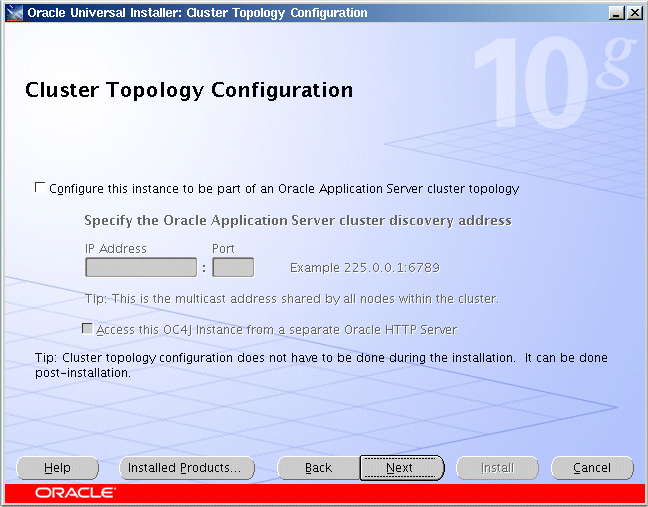Screen dimensions: 648x507
Task: Click the multicast address tip text
Action: pyautogui.click(x=292, y=298)
